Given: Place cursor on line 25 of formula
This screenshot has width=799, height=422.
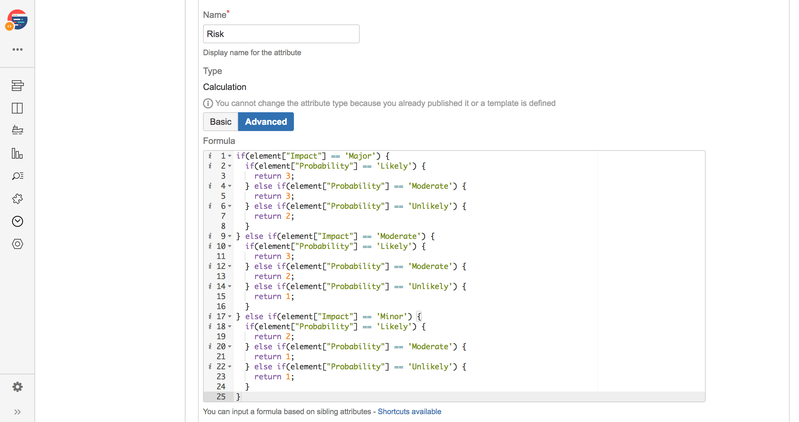Looking at the screenshot, I should click(x=400, y=397).
